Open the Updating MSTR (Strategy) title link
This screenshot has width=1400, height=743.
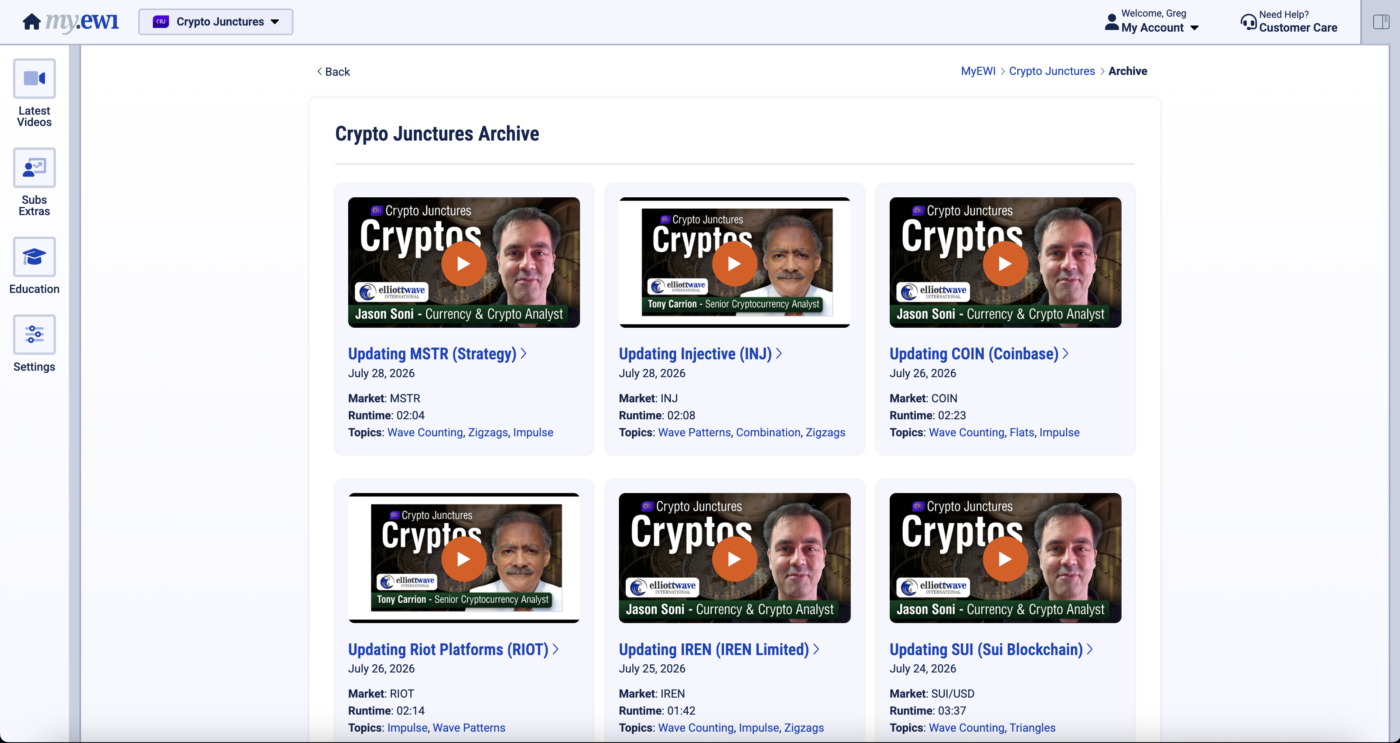coord(437,353)
